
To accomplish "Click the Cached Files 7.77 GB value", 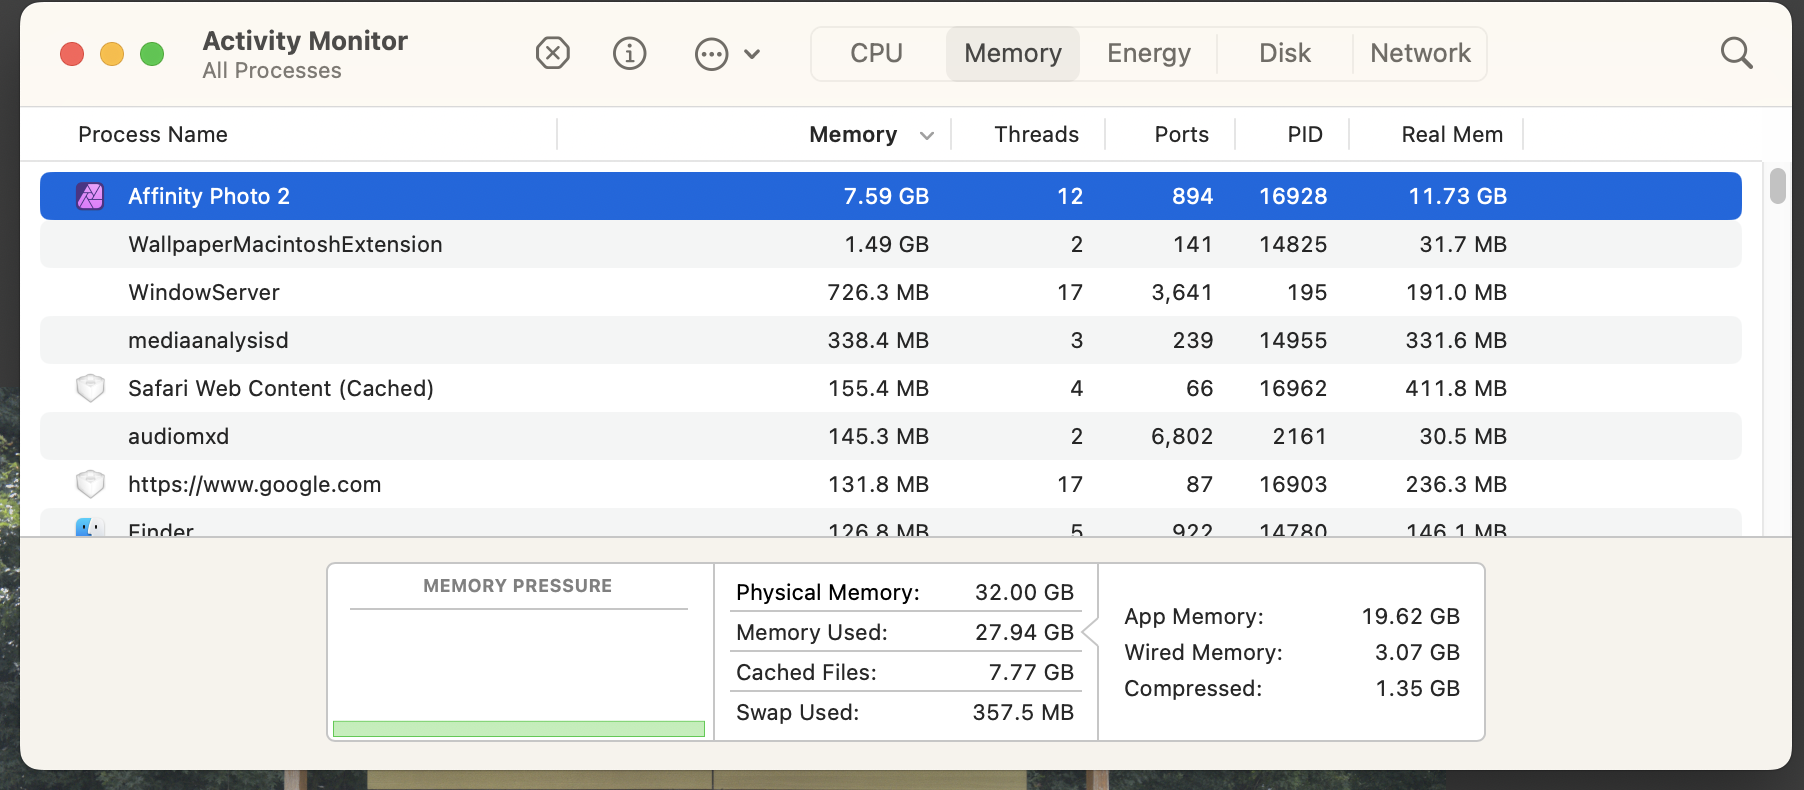I will click(x=1031, y=672).
